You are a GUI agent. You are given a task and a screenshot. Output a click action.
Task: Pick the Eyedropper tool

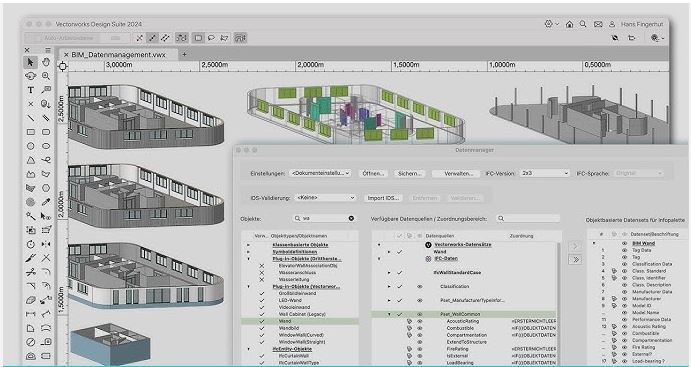46,202
